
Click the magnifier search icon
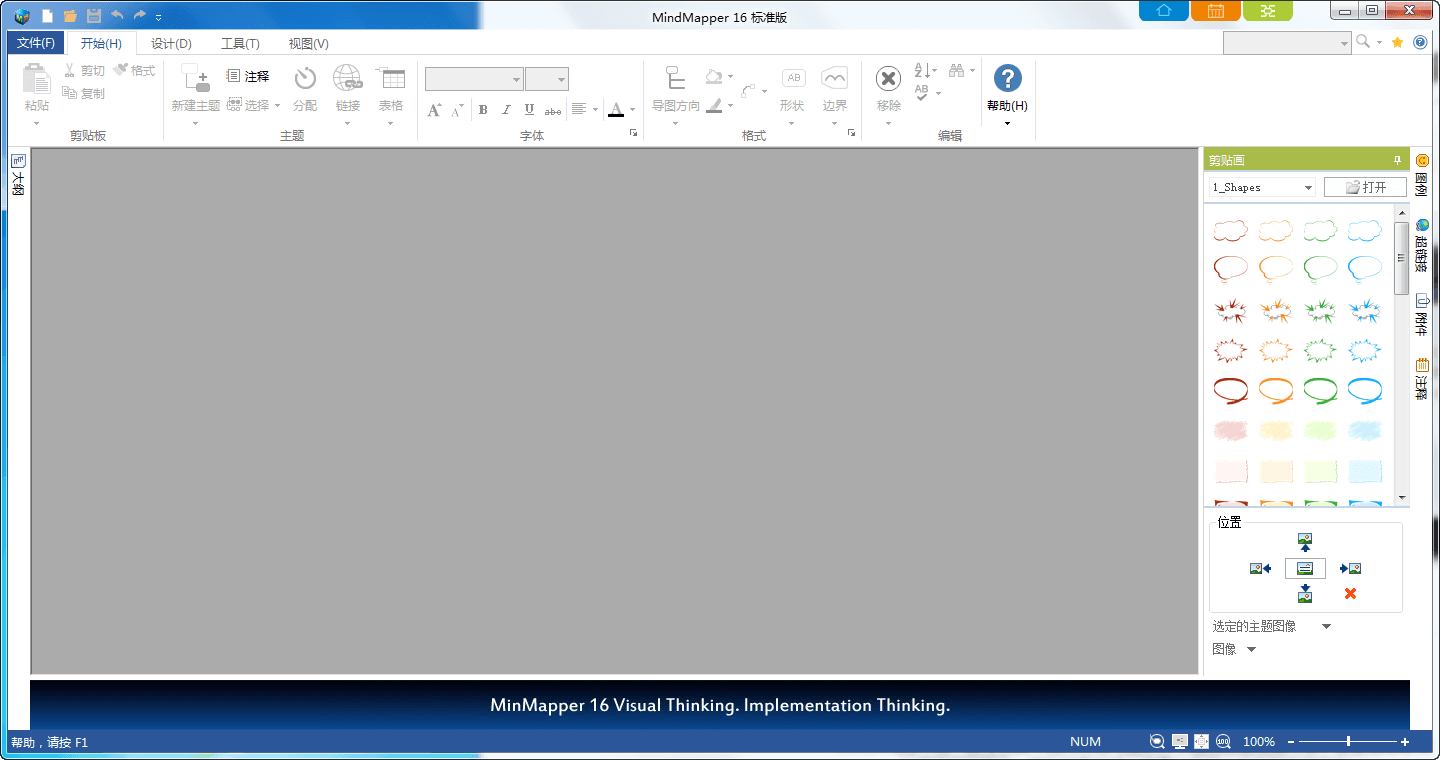[x=1362, y=42]
